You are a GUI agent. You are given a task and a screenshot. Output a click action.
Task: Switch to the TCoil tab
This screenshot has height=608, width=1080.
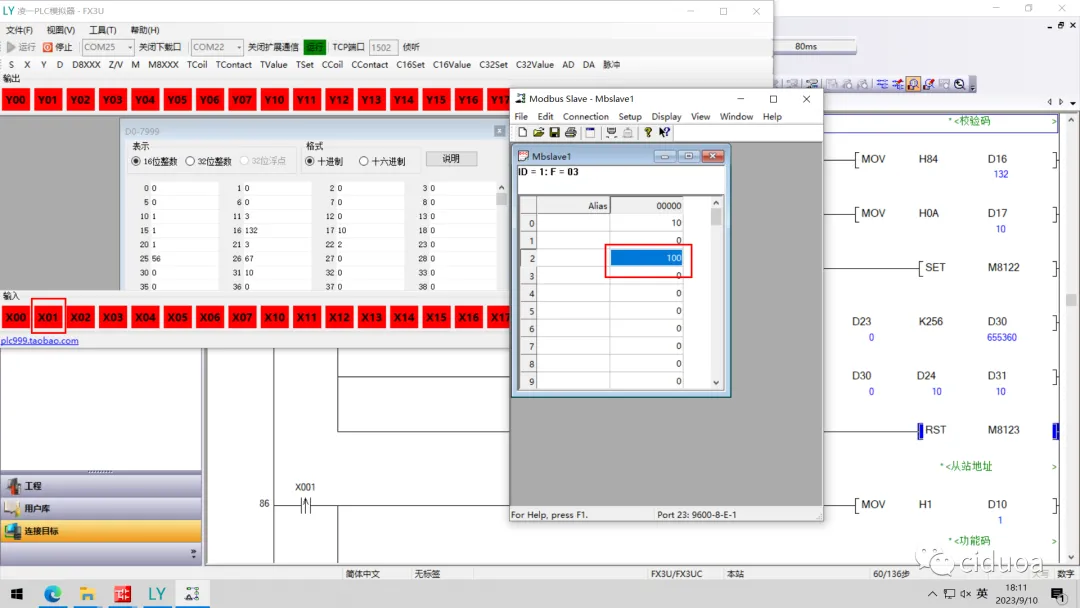click(197, 64)
